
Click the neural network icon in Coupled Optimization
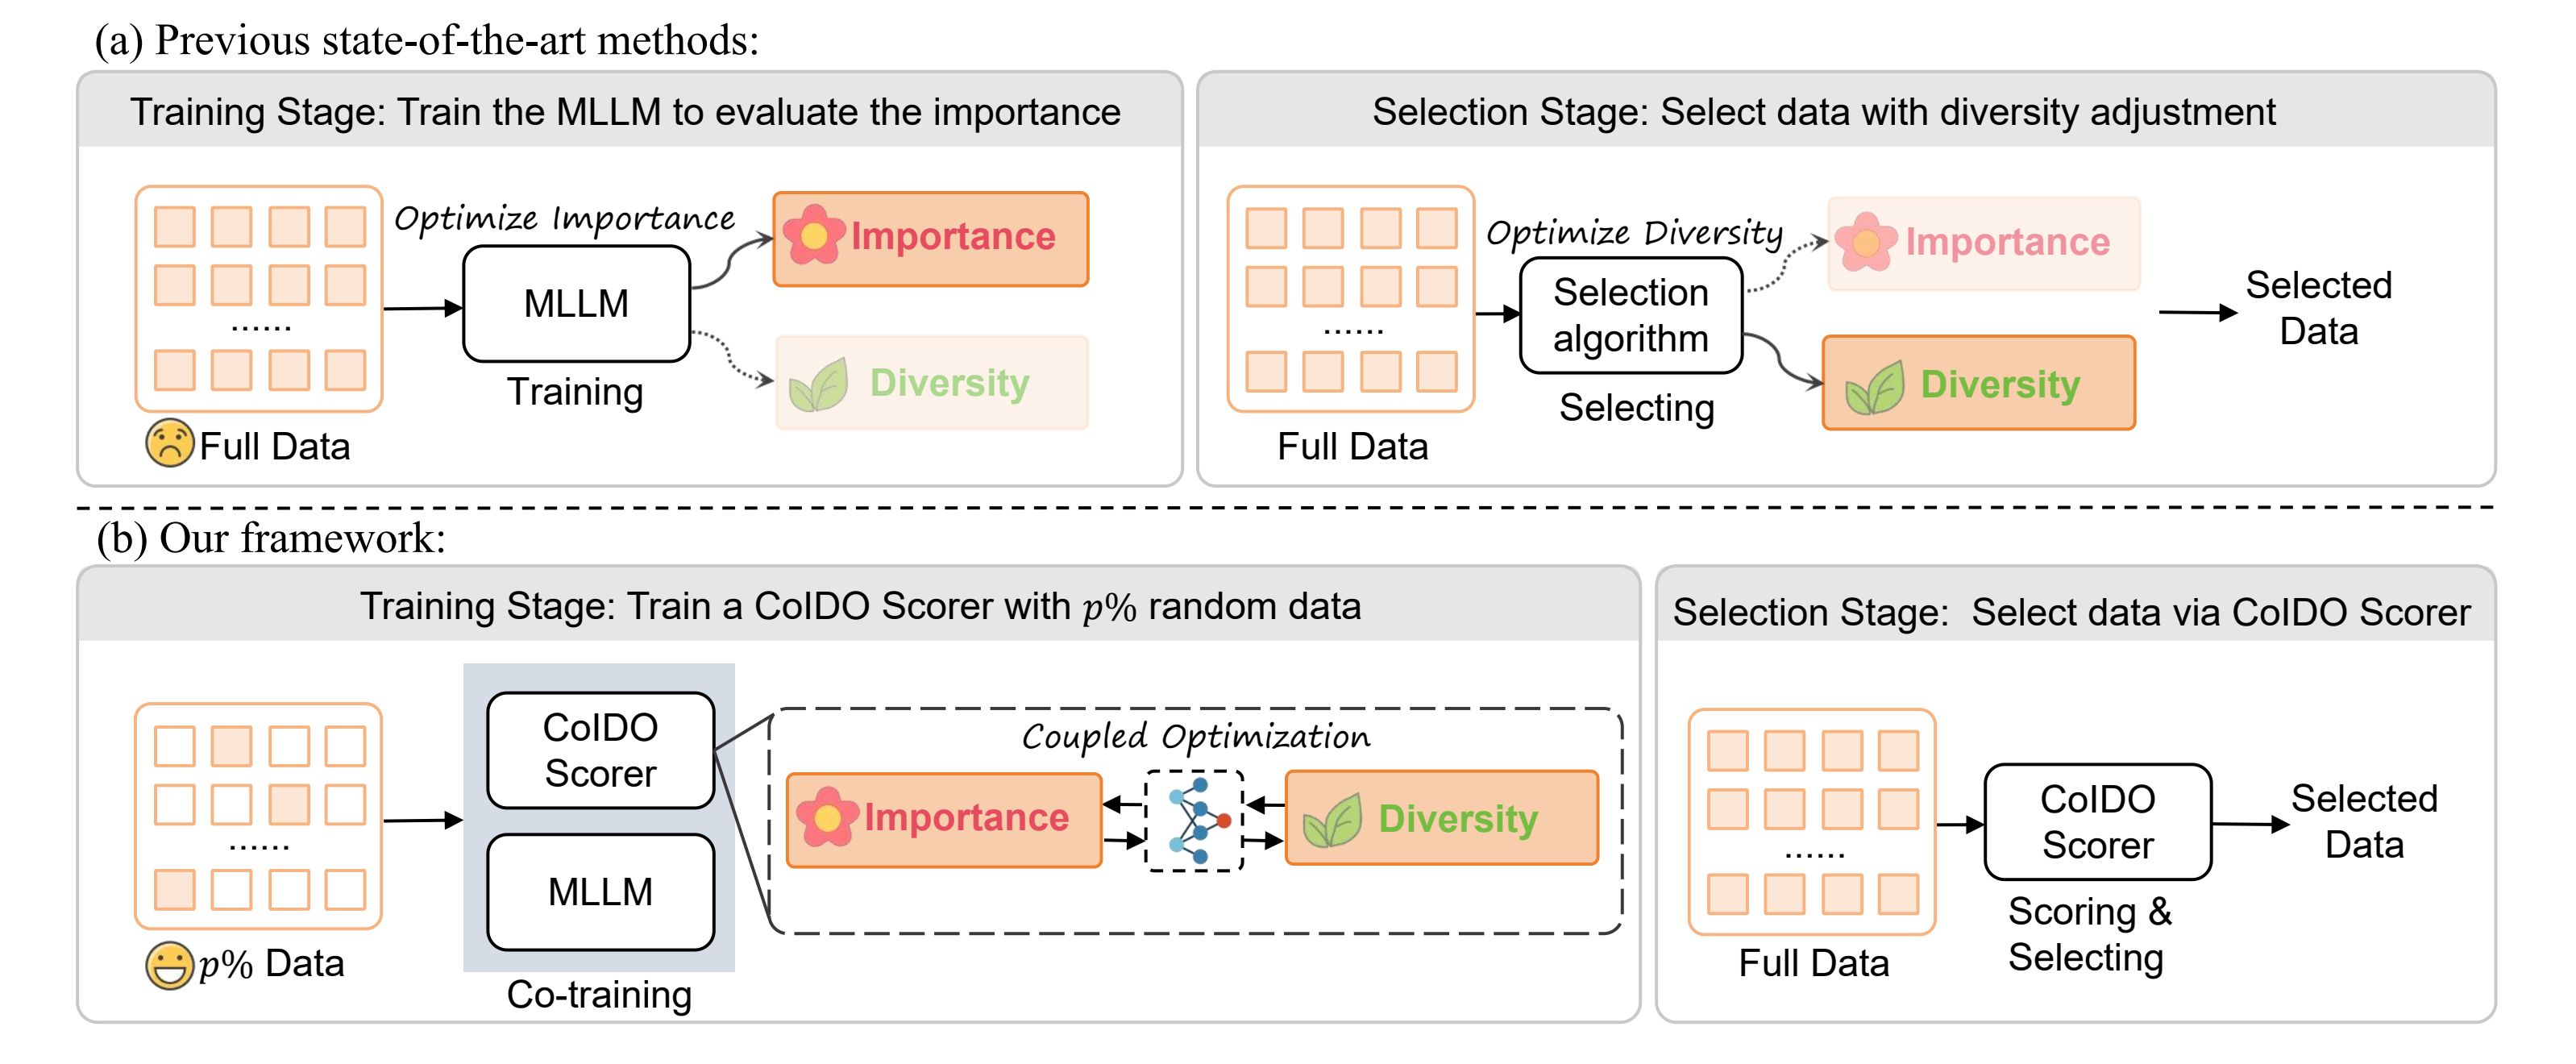(x=1195, y=821)
